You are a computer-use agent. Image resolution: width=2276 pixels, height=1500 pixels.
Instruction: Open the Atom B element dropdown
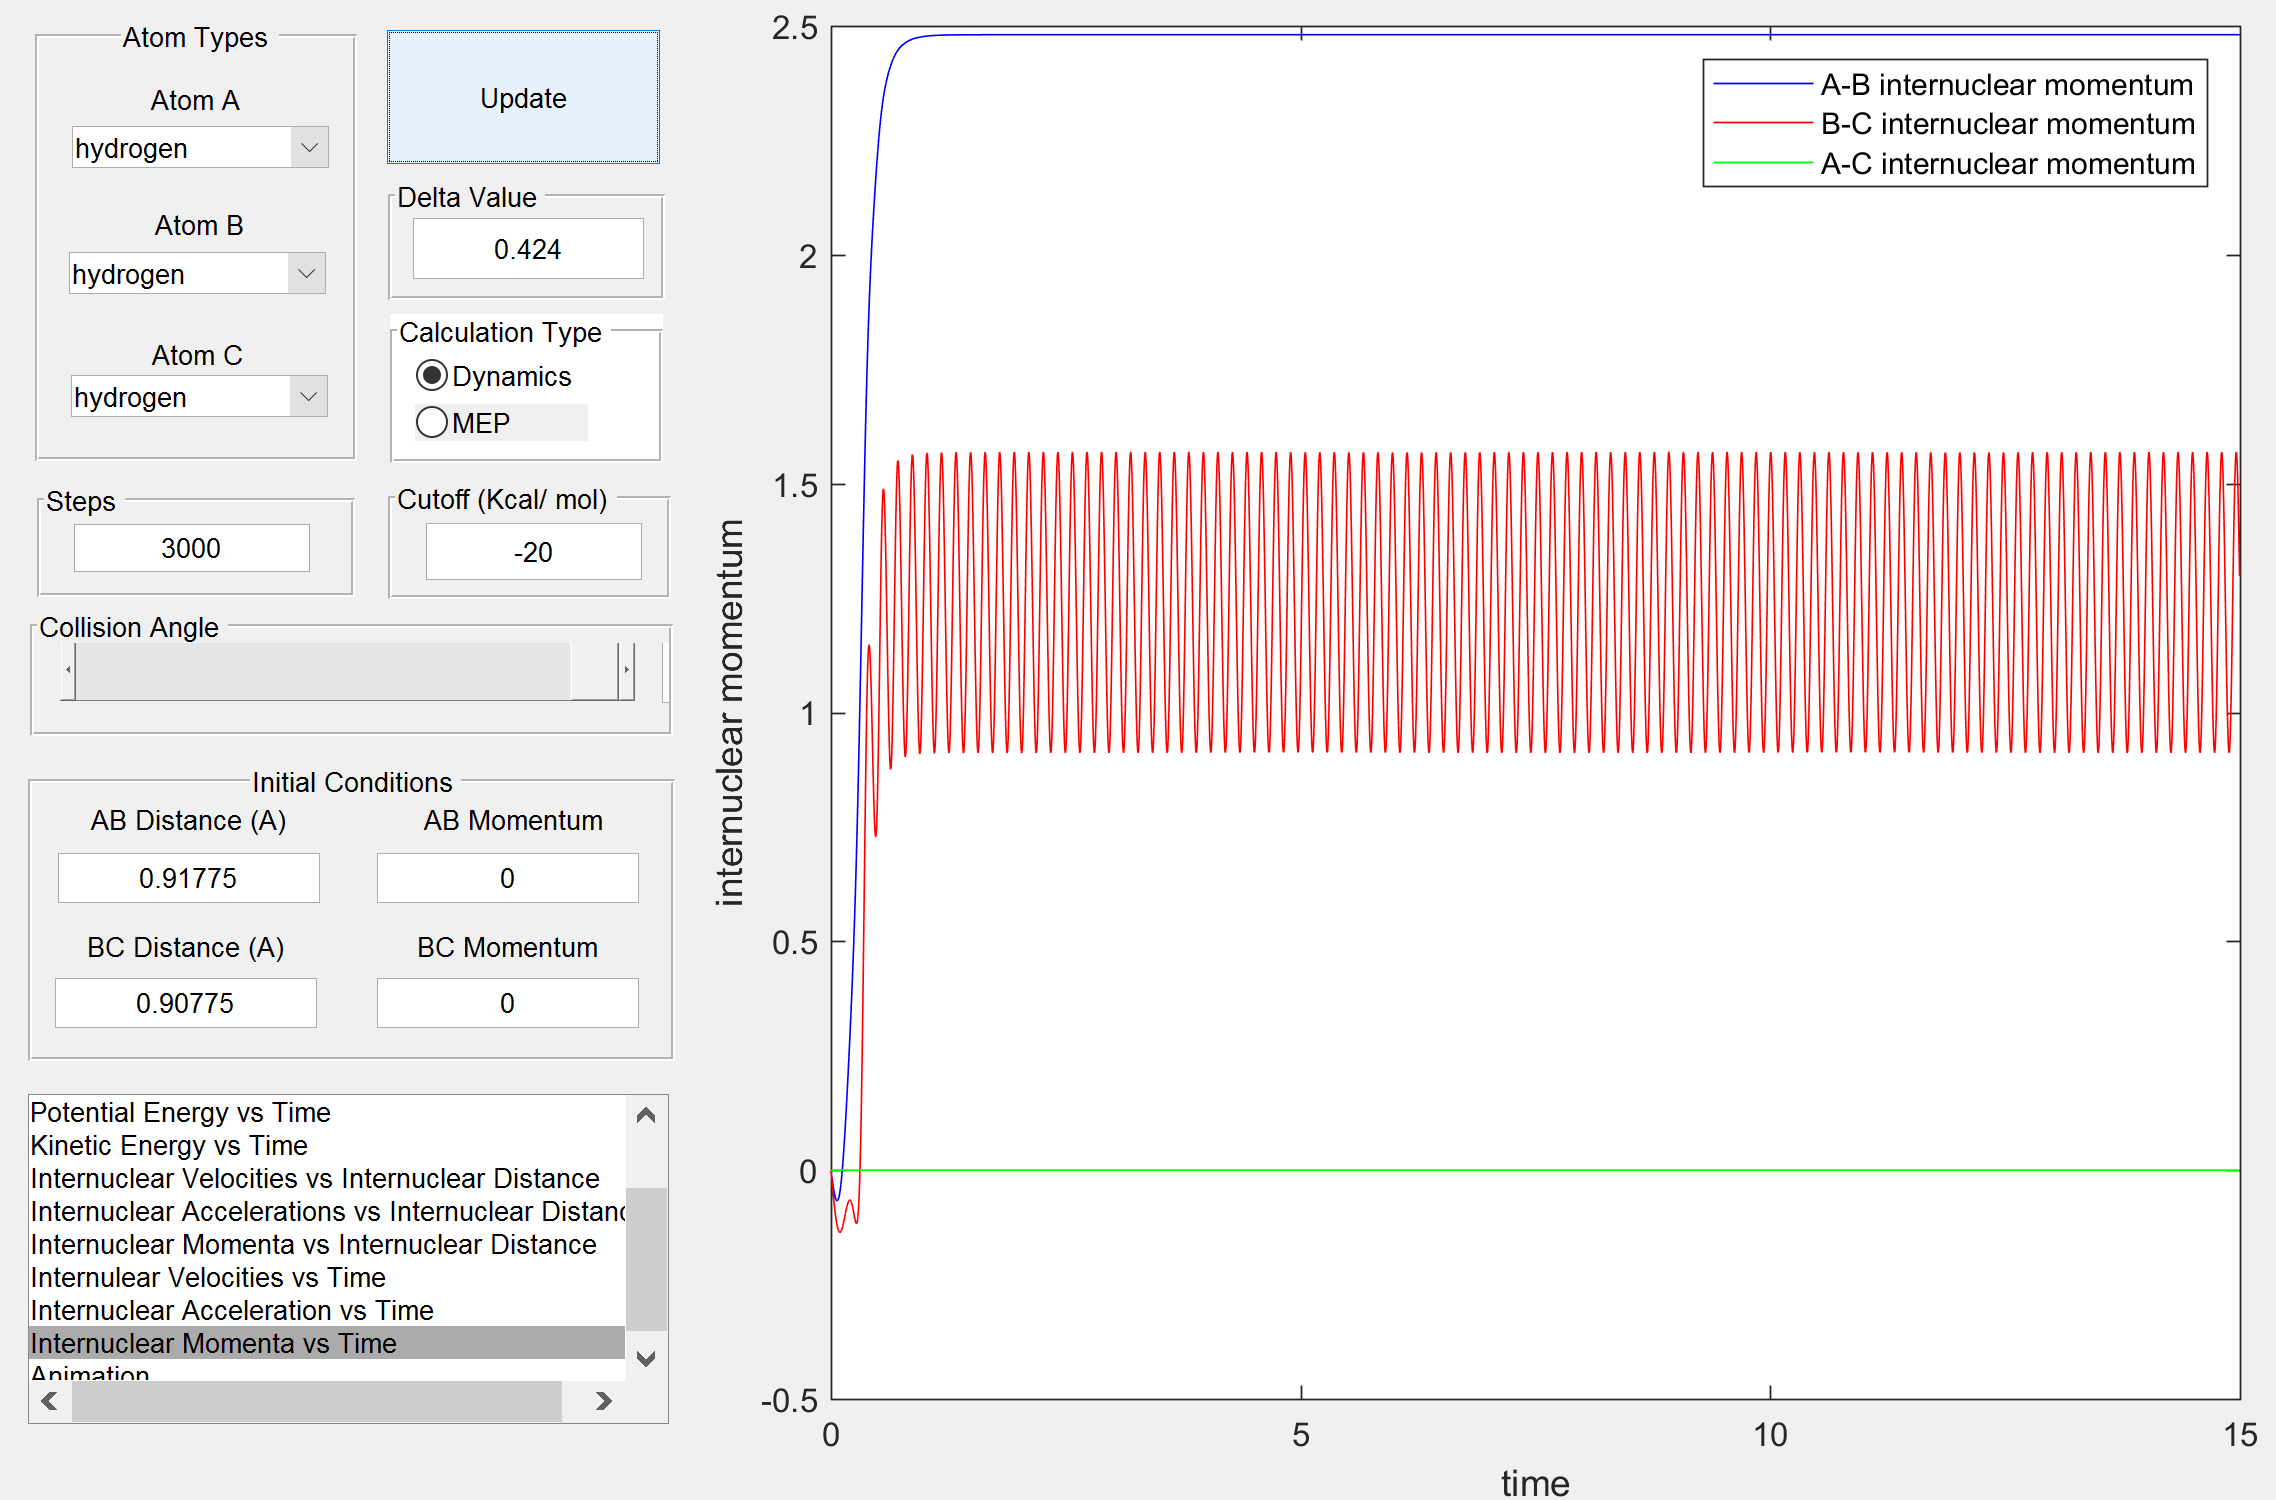(307, 273)
